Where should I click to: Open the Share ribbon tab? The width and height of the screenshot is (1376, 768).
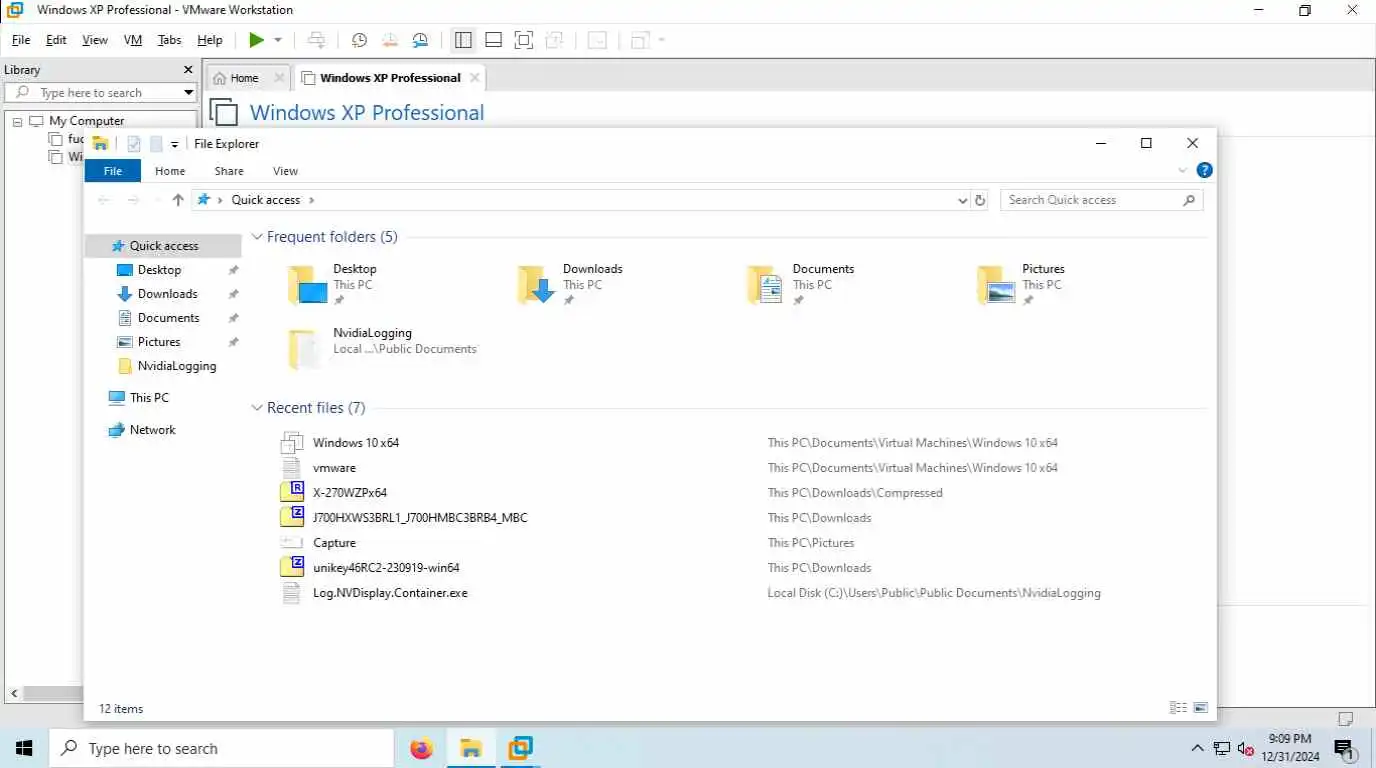[x=229, y=171]
